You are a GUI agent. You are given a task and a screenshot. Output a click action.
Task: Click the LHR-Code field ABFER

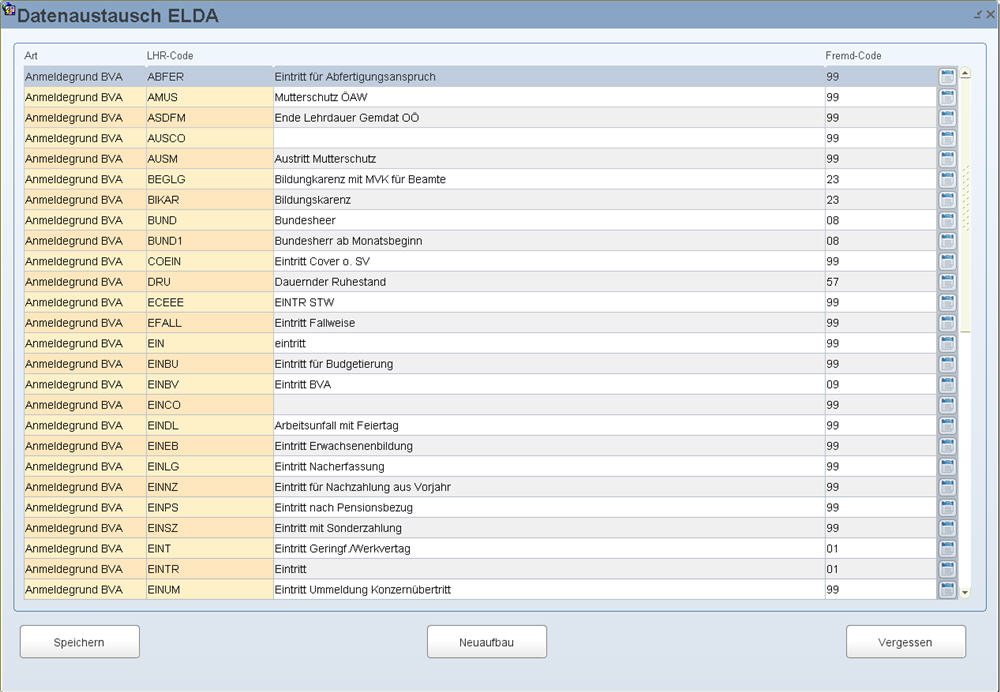click(209, 77)
